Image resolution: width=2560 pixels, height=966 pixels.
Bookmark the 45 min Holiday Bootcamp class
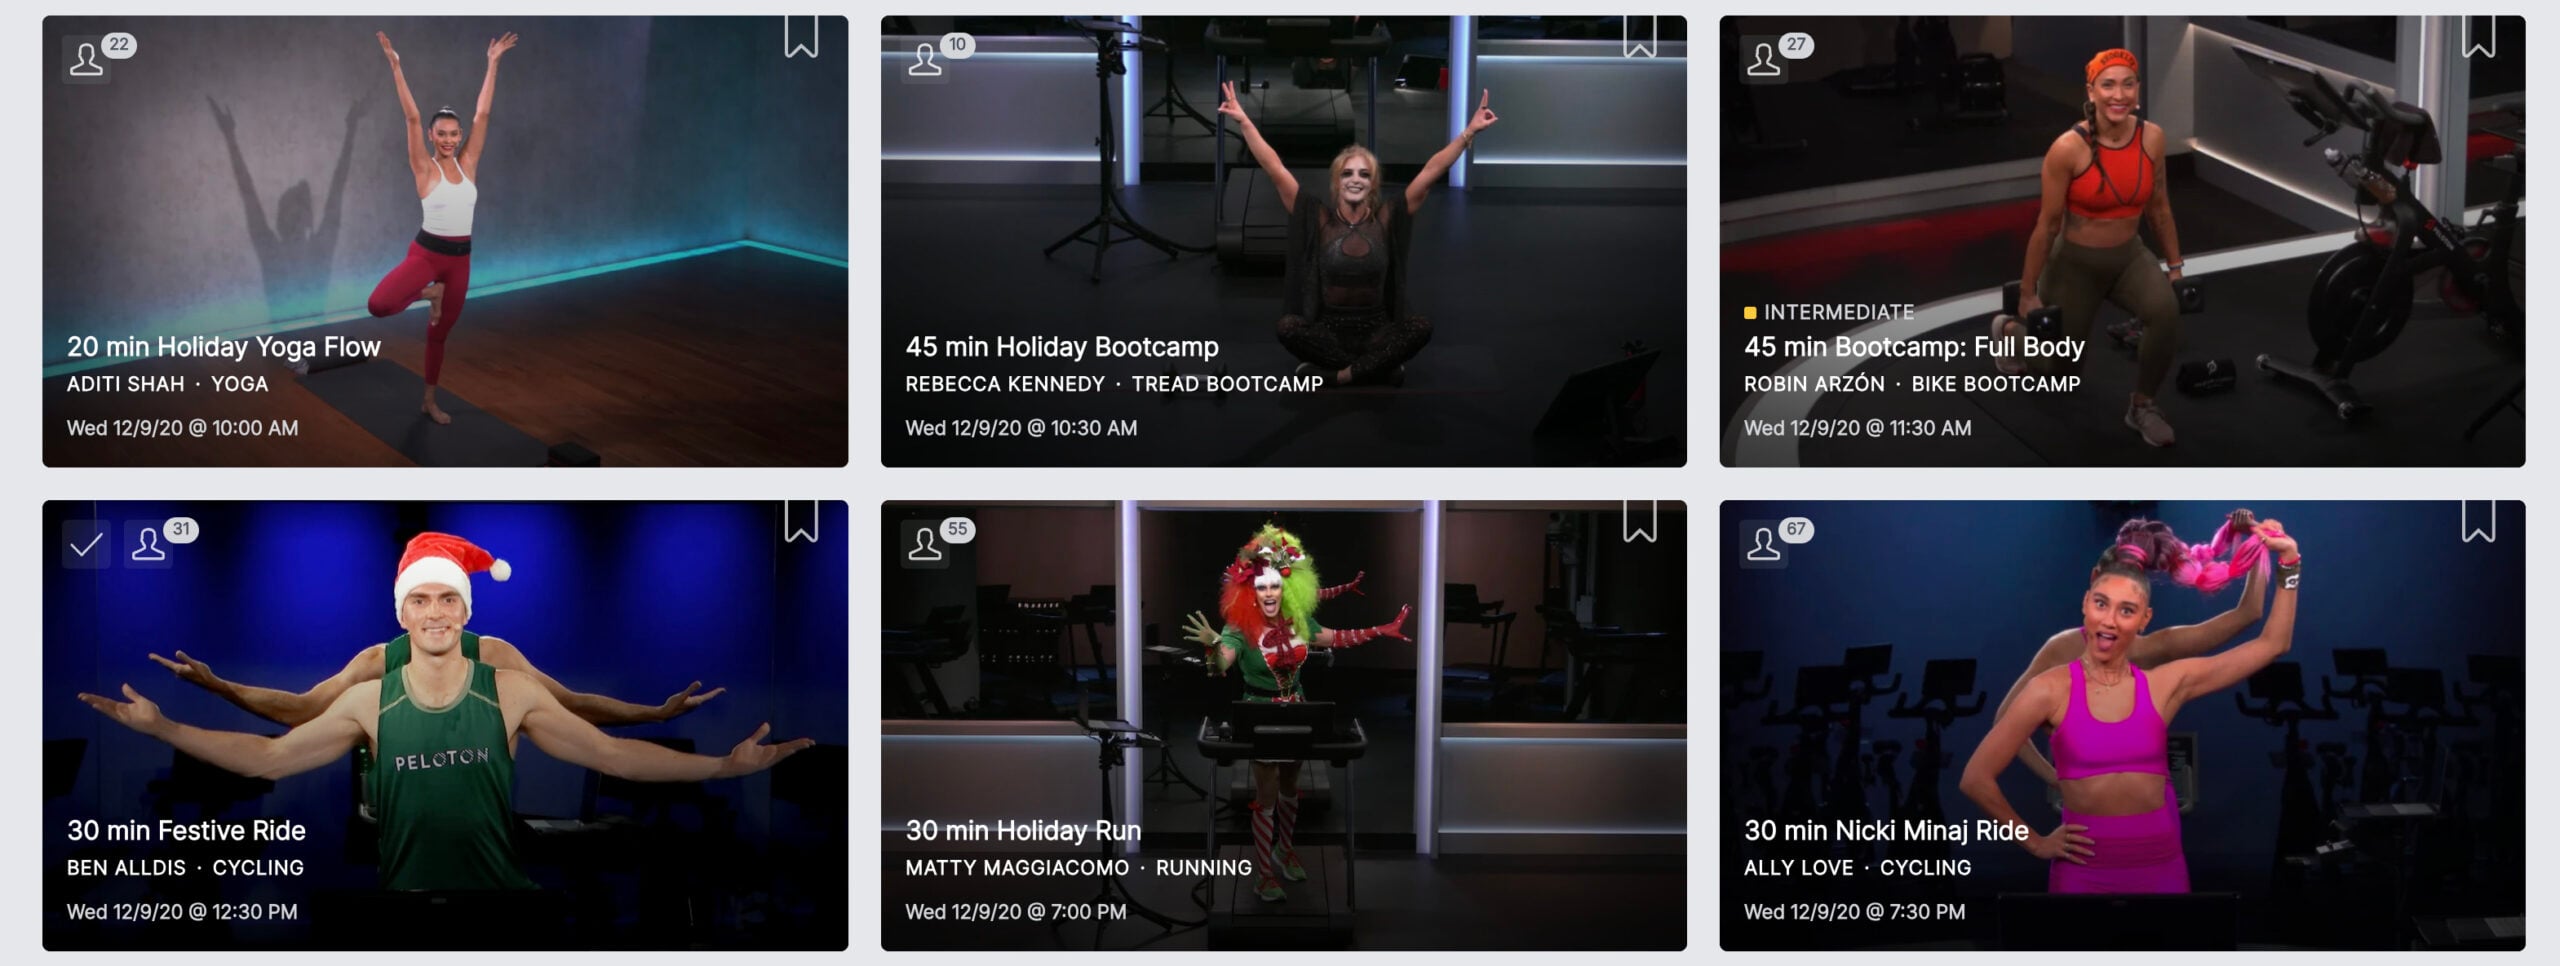click(x=1640, y=36)
